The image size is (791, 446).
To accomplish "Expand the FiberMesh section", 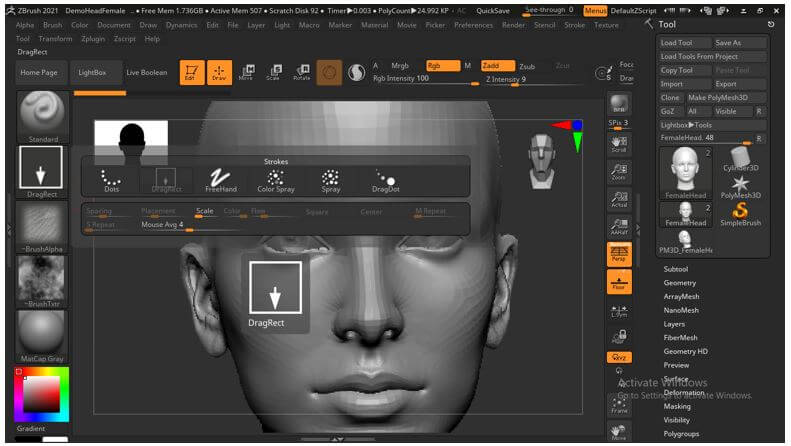I will tap(681, 337).
